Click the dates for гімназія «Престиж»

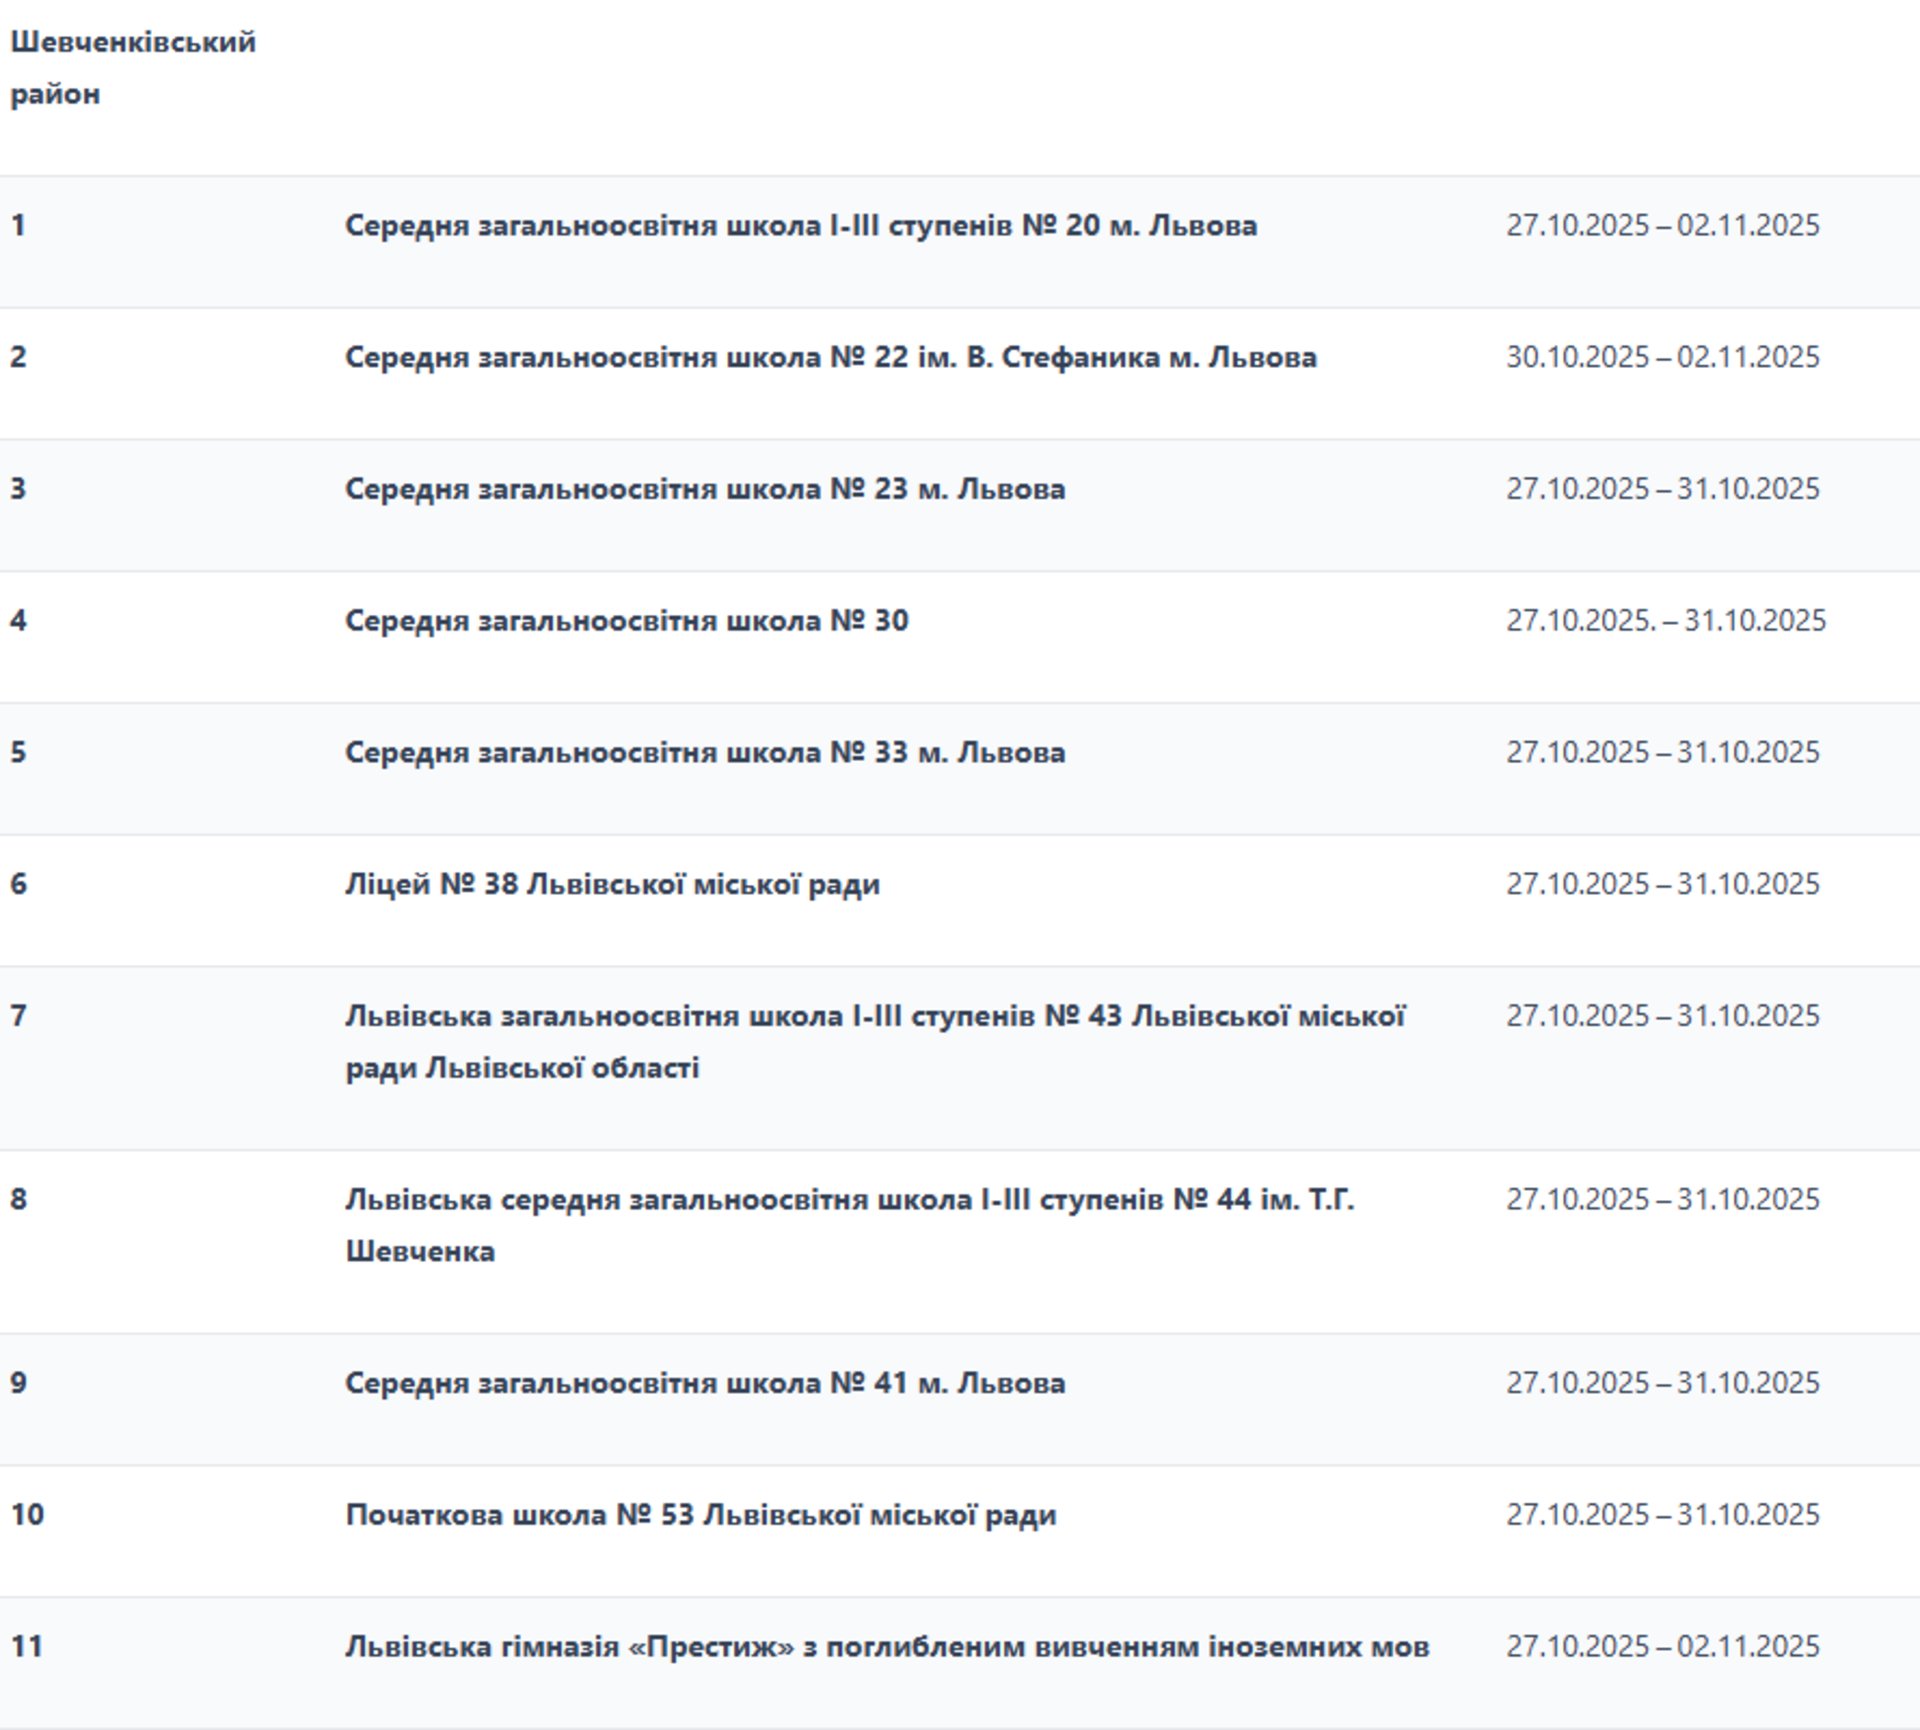coord(1662,1647)
